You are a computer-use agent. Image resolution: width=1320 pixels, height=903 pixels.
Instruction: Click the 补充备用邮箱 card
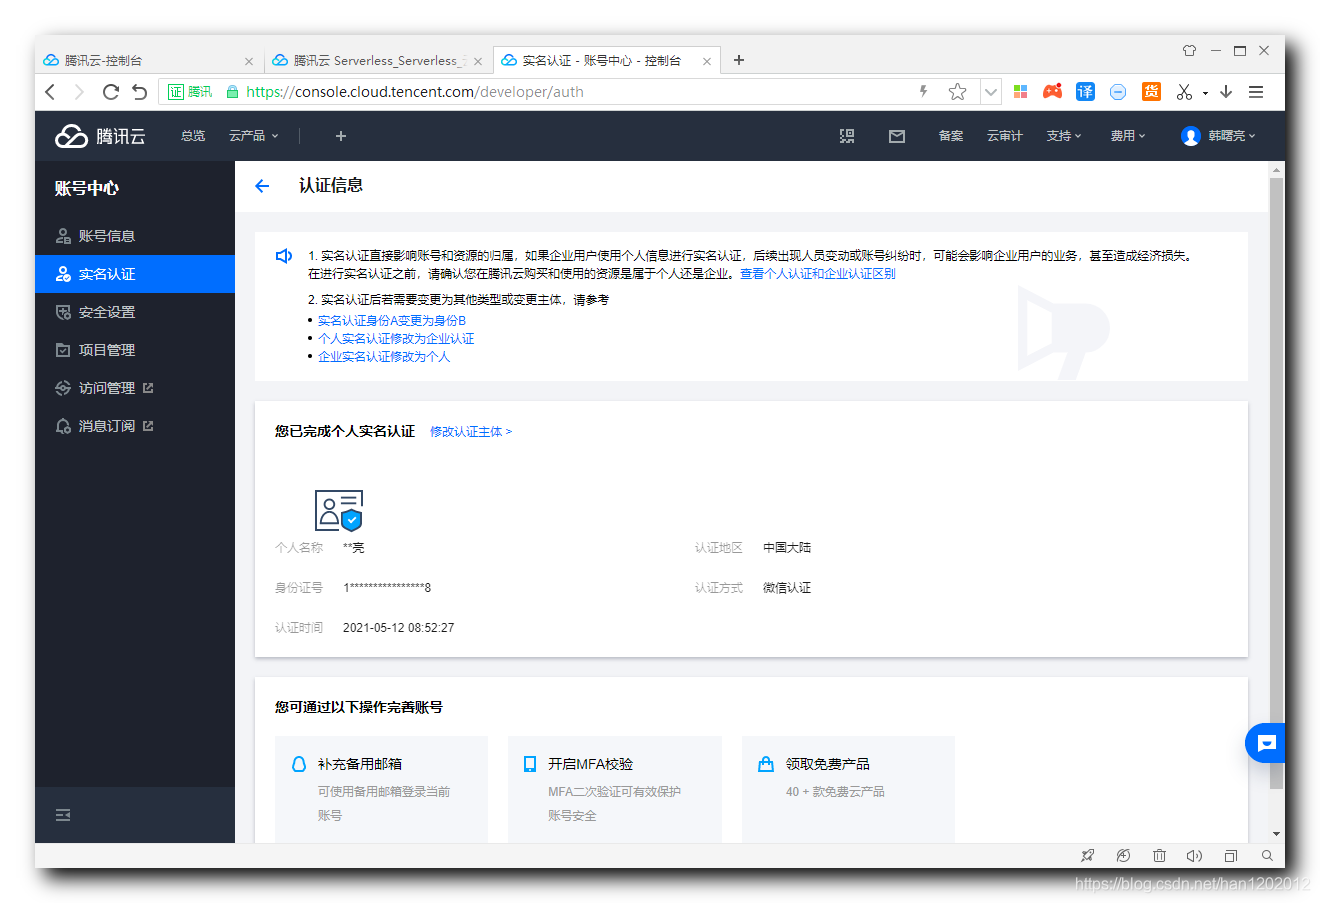pyautogui.click(x=381, y=790)
